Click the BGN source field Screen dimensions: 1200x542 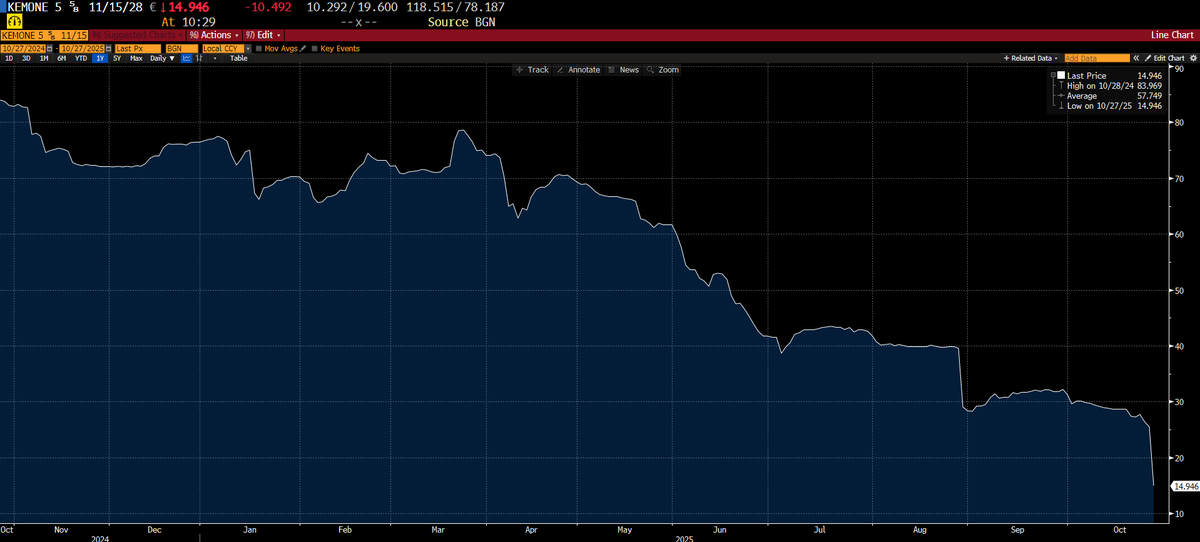181,48
